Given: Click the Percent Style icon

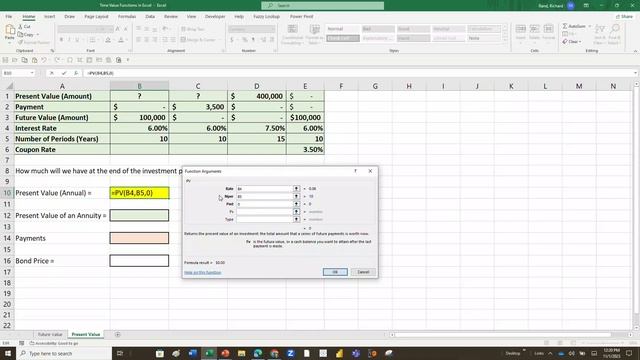Looking at the screenshot, I should tap(245, 40).
